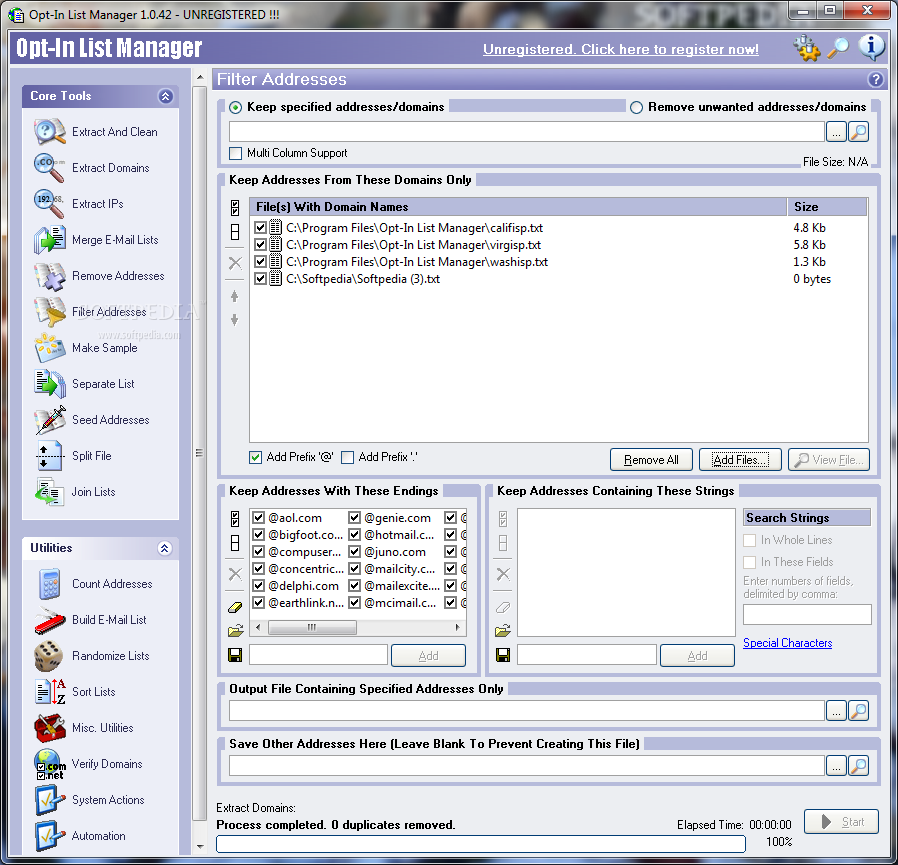Click the register now link
The image size is (898, 865).
point(621,49)
